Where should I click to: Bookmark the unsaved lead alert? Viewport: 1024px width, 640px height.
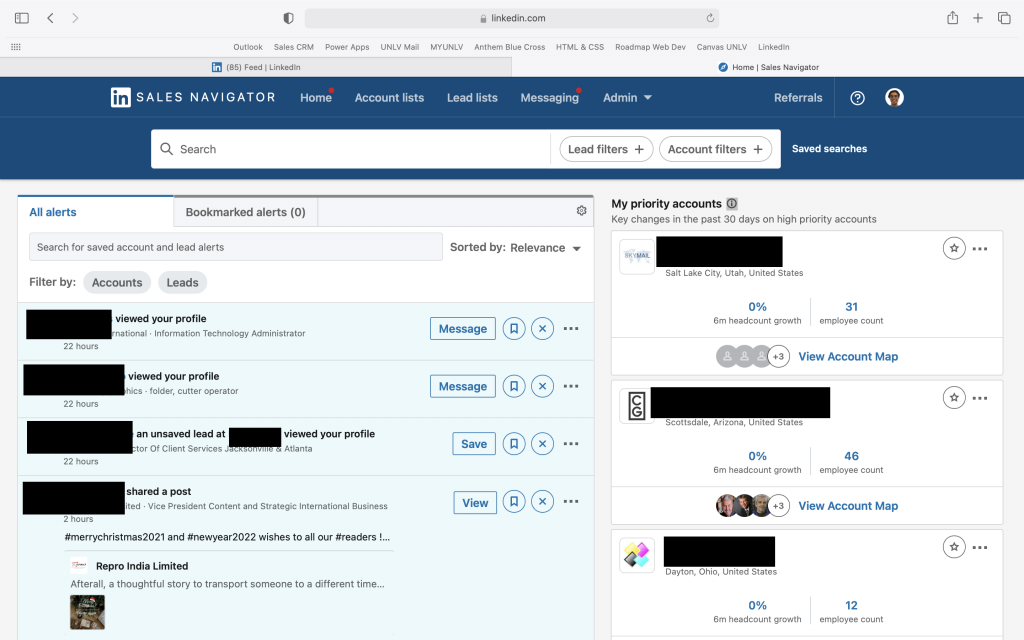point(514,443)
